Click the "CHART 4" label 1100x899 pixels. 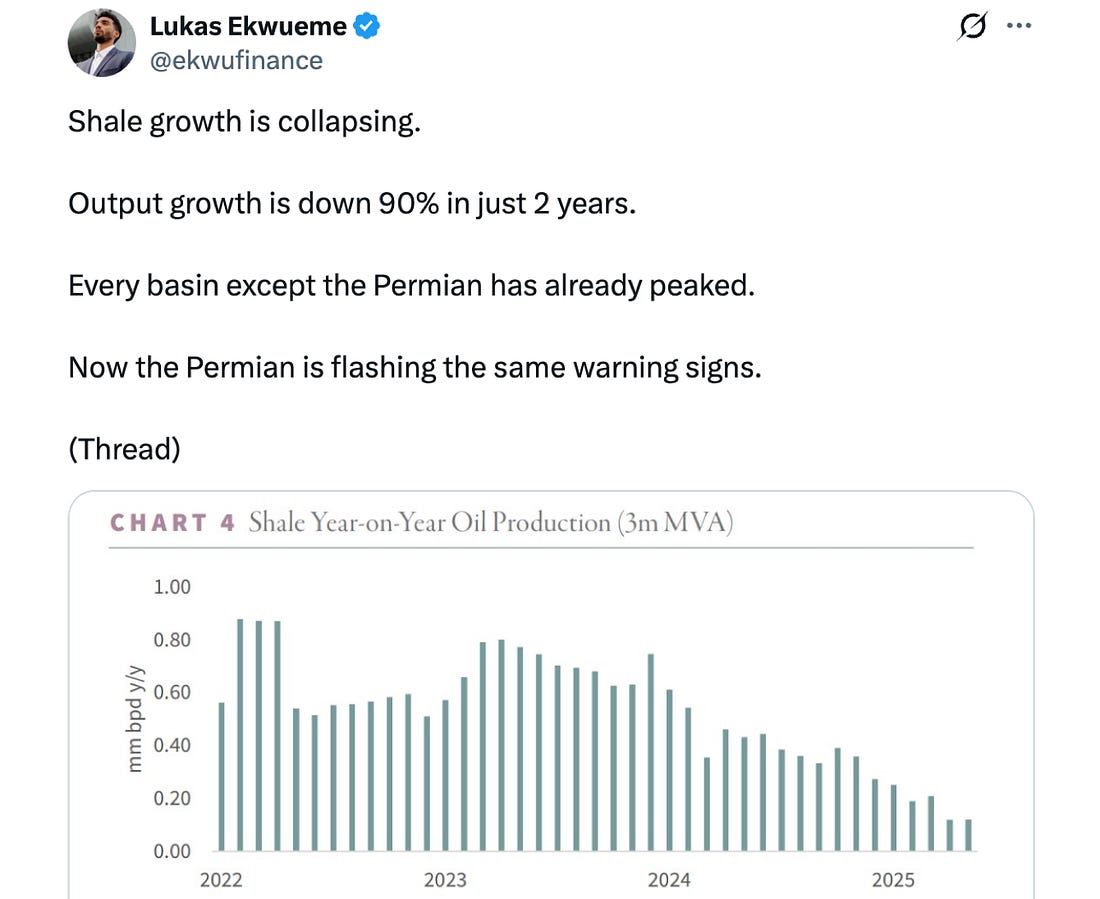pos(172,523)
